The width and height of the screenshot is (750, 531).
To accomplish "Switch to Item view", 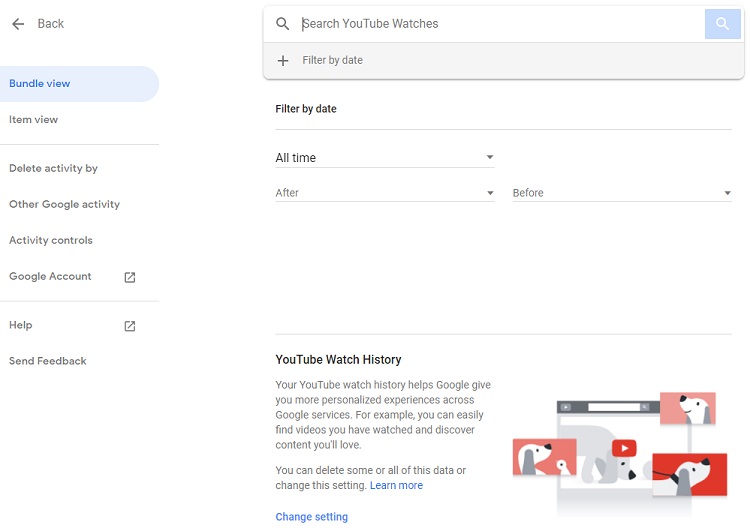I will 34,120.
